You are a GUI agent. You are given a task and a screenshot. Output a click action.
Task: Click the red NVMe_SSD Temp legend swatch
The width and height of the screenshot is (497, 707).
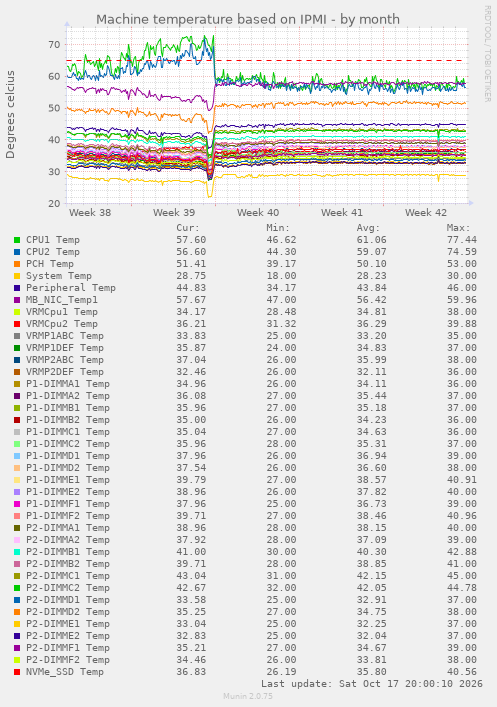tap(17, 672)
